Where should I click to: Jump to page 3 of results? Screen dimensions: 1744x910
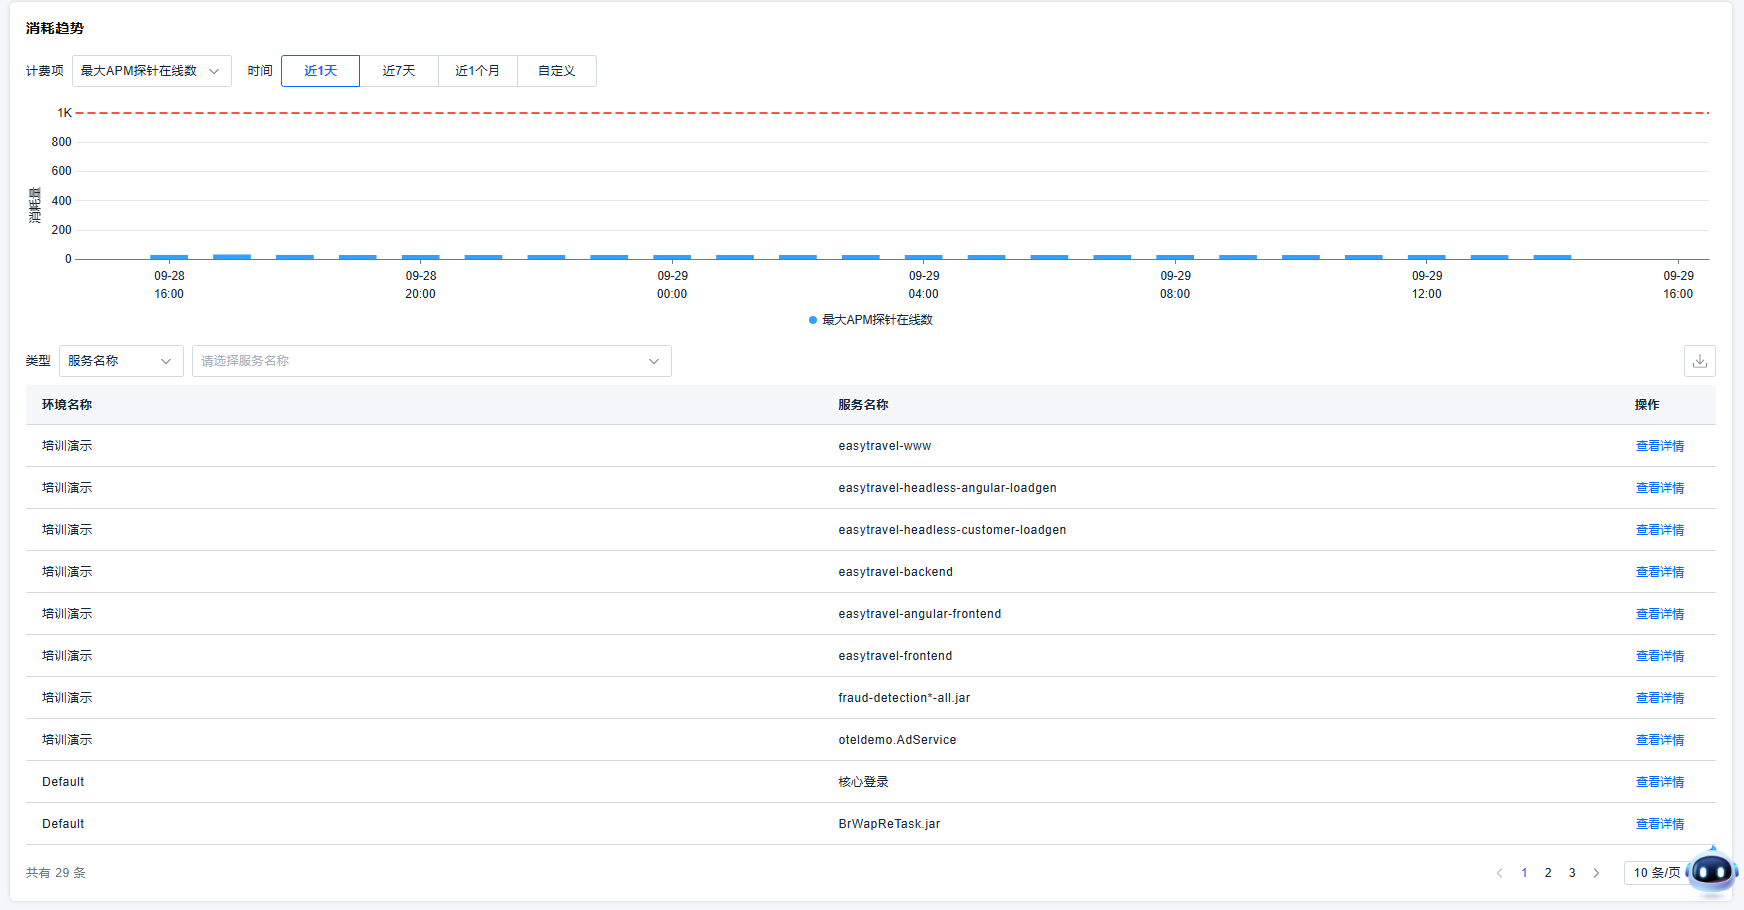tap(1572, 873)
